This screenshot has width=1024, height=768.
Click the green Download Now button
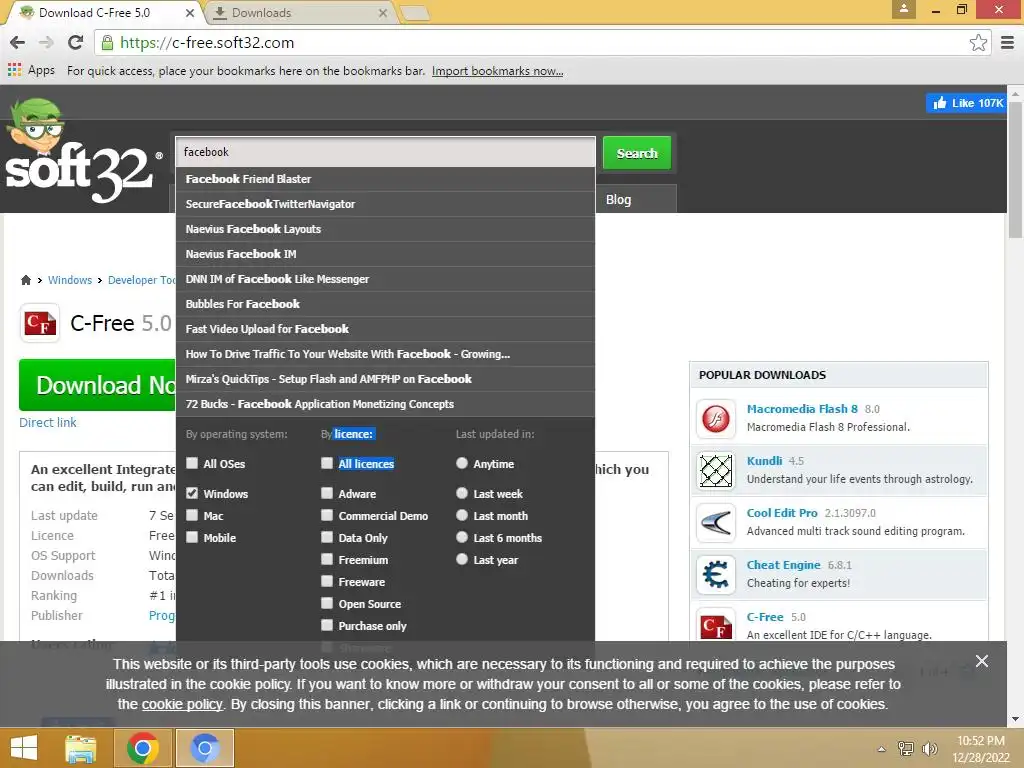coord(98,385)
